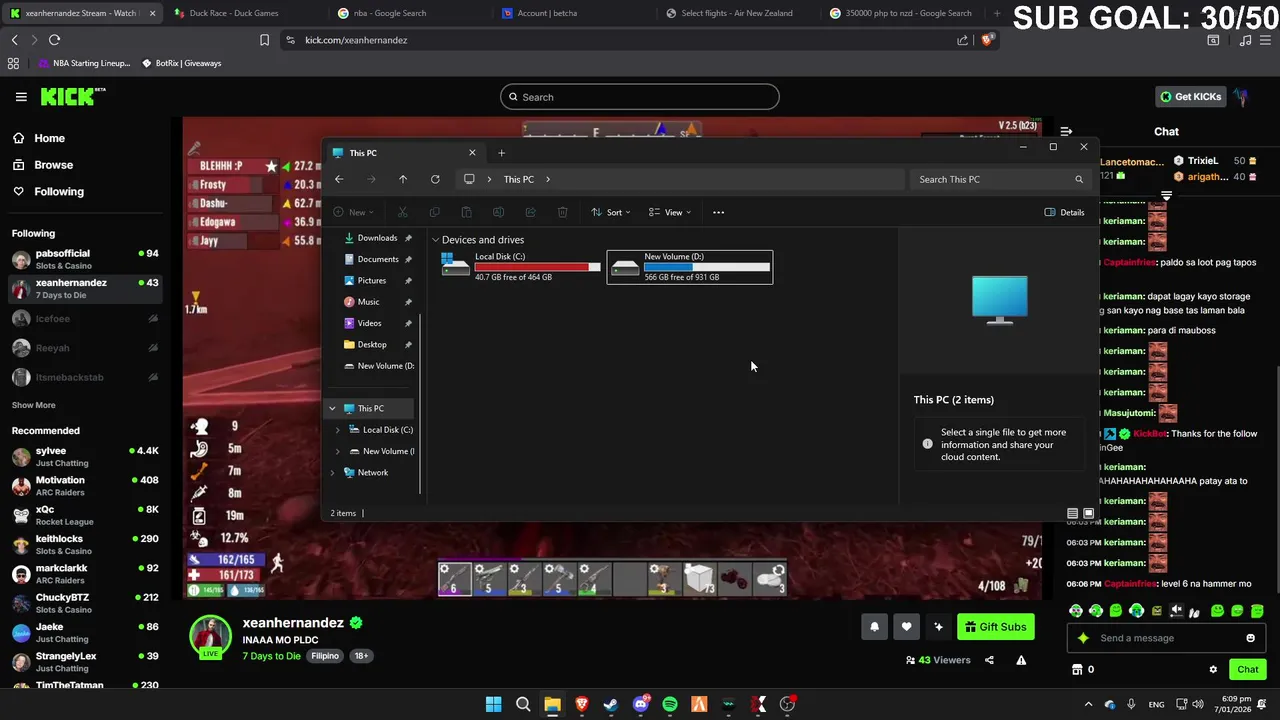Select Local Disk (C:) drive tile
The image size is (1280, 720).
tap(521, 267)
